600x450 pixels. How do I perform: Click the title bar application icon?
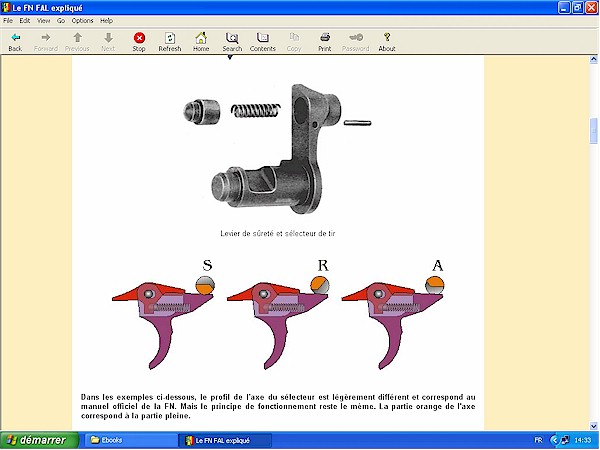pos(6,8)
